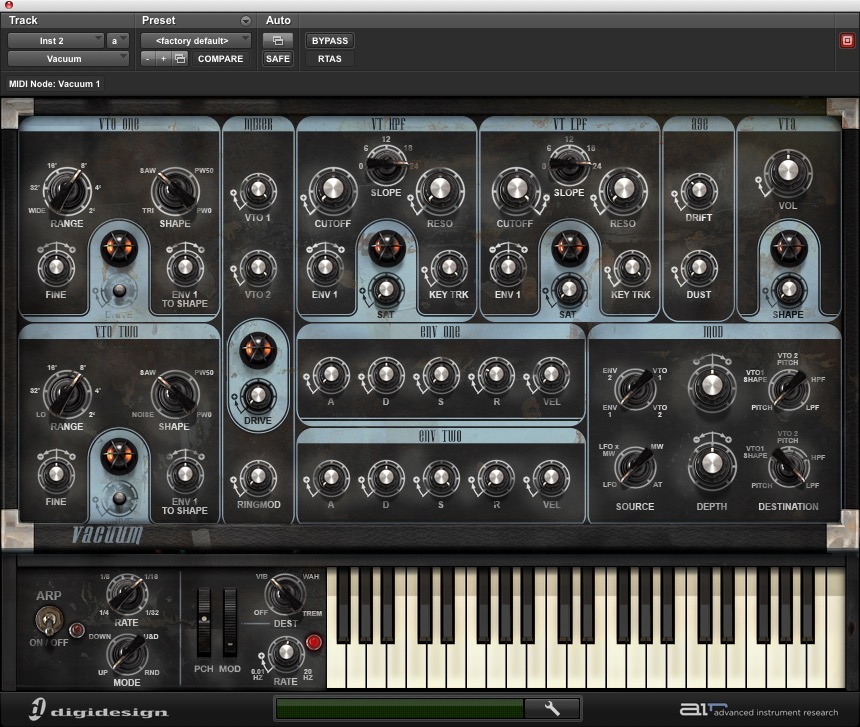Open the factory default preset dropdown
Image resolution: width=860 pixels, height=727 pixels.
pos(196,41)
